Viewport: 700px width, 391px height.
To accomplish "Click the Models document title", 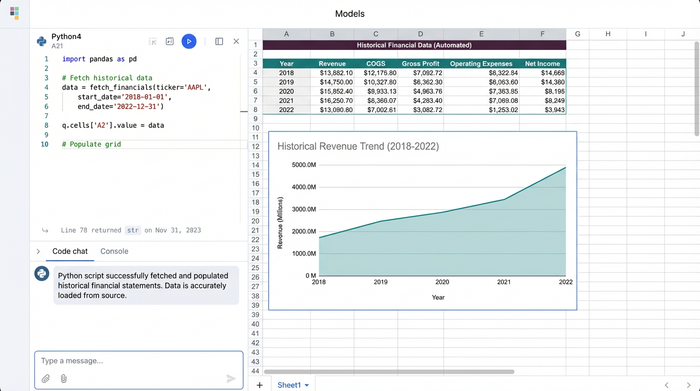I will (350, 14).
